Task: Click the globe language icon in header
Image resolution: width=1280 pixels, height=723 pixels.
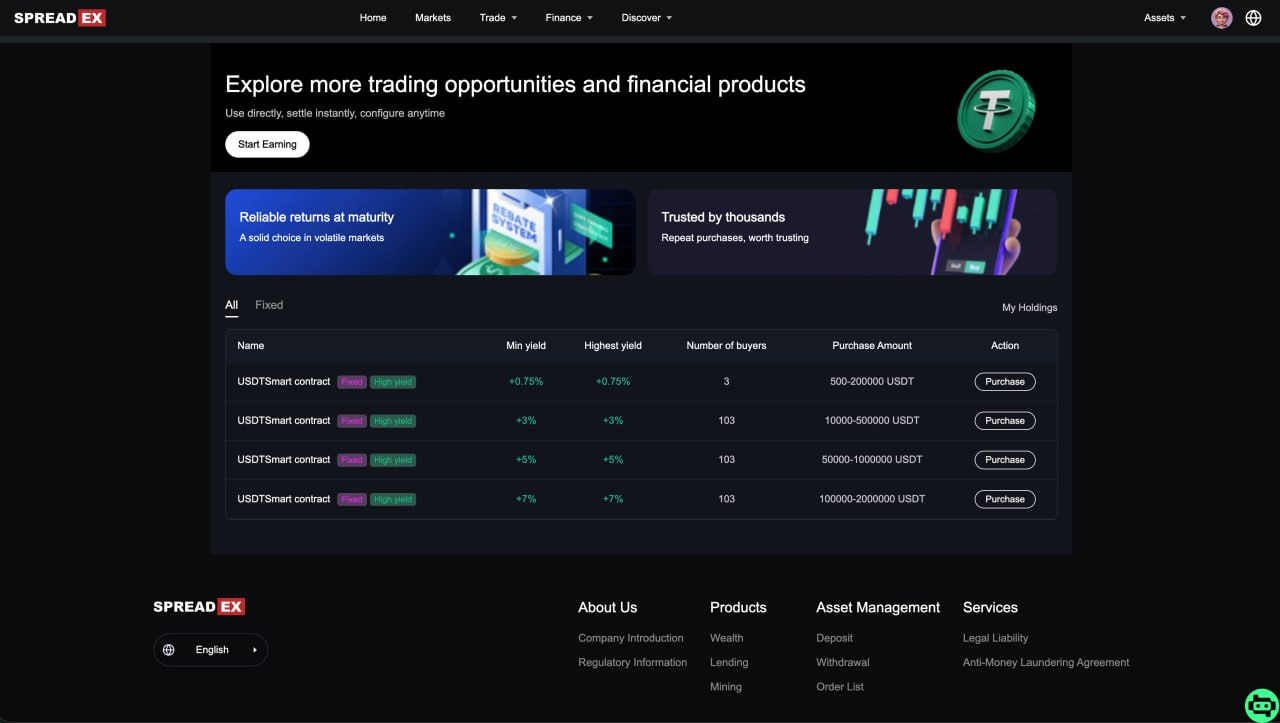Action: [1253, 18]
